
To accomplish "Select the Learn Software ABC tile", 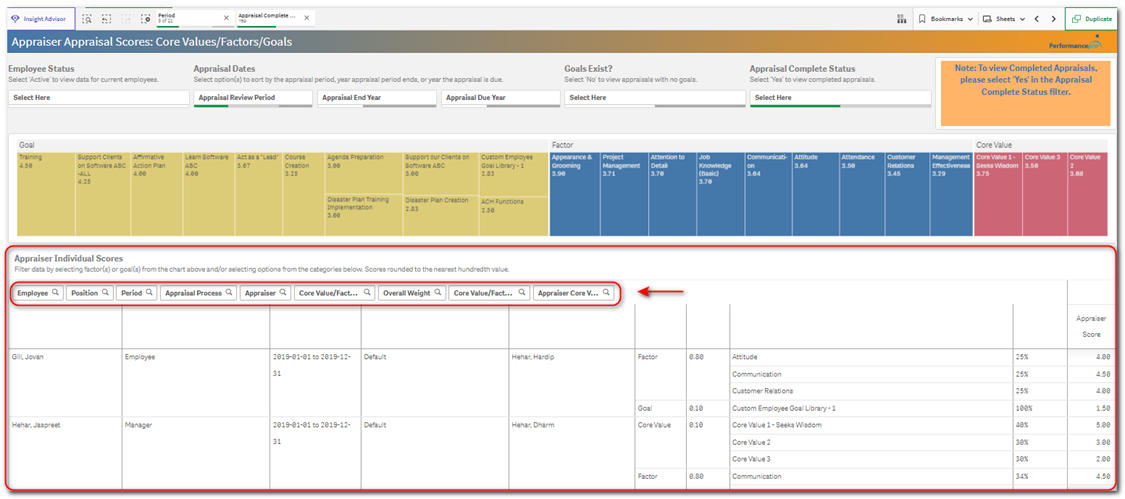I will (x=207, y=193).
